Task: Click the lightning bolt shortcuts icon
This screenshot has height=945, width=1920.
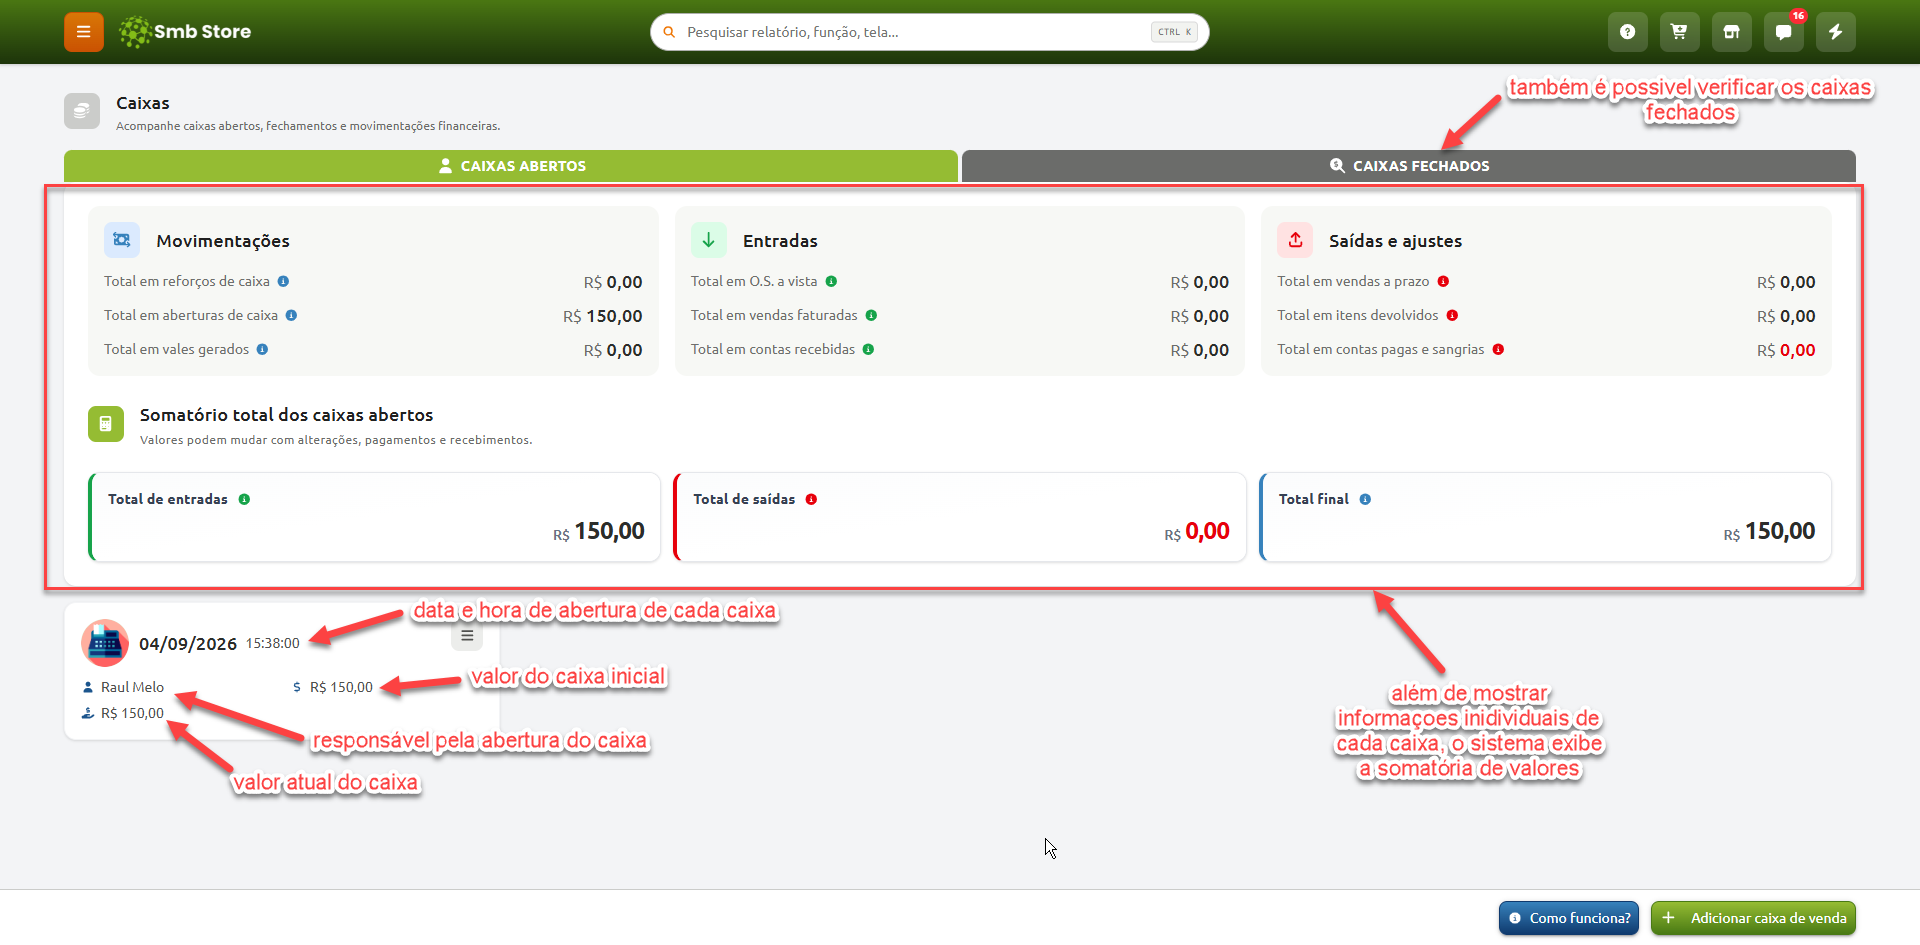Action: 1835,32
